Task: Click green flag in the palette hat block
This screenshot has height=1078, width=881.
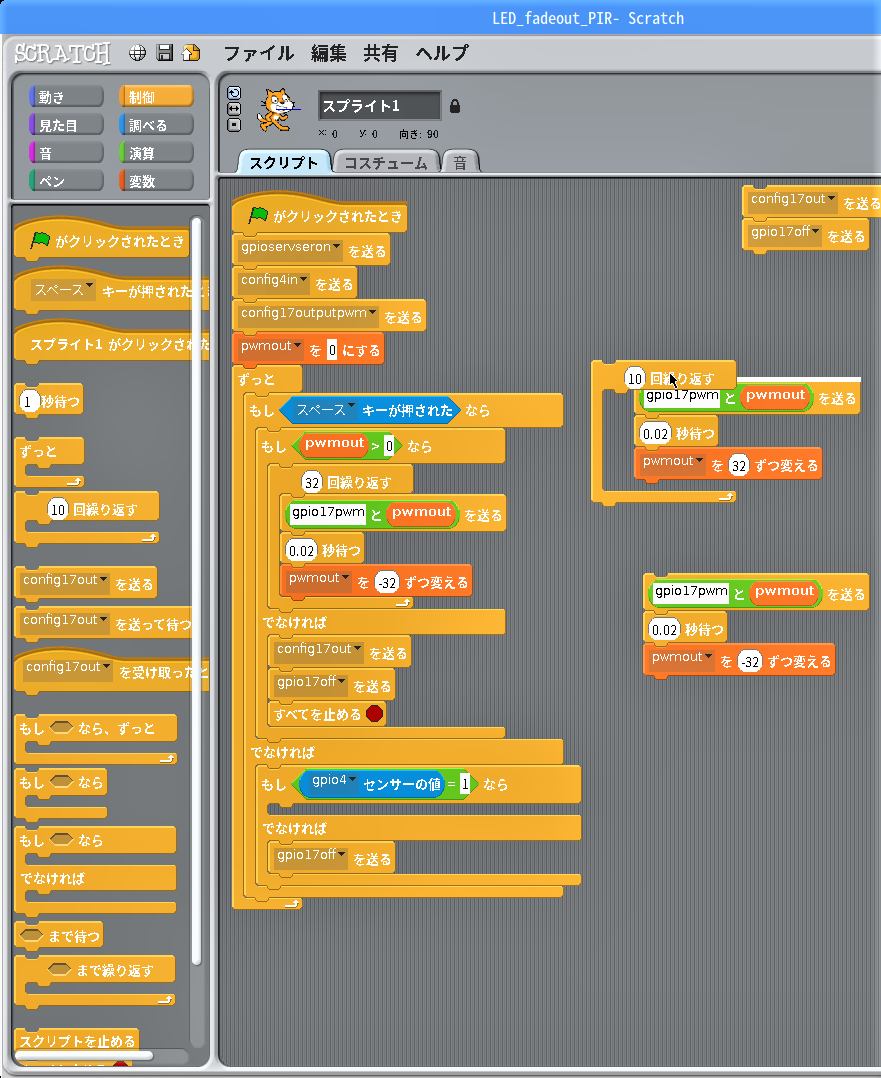Action: point(41,240)
